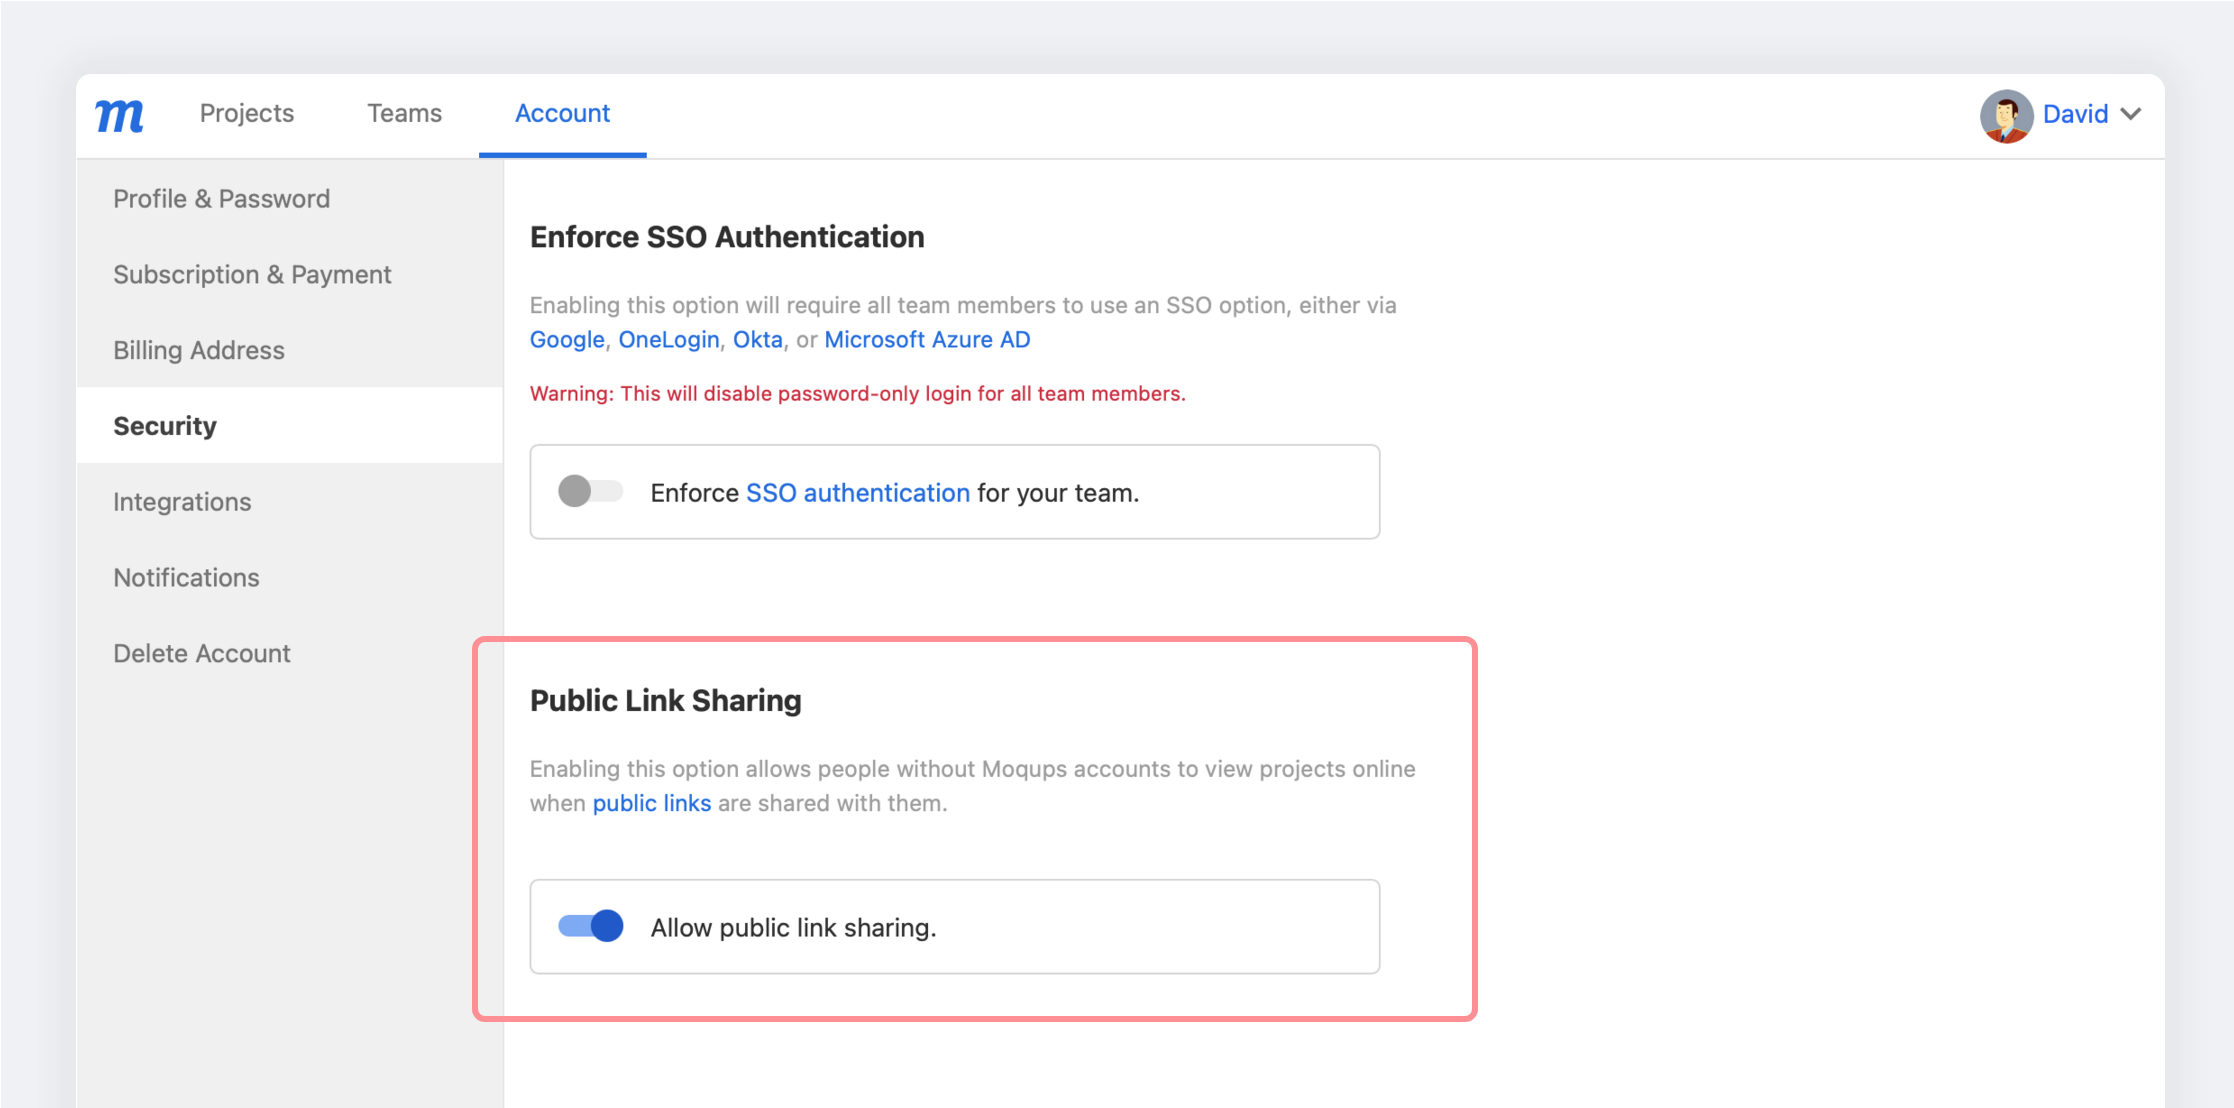The width and height of the screenshot is (2234, 1108).
Task: Open Profile & Password settings
Action: tap(222, 198)
